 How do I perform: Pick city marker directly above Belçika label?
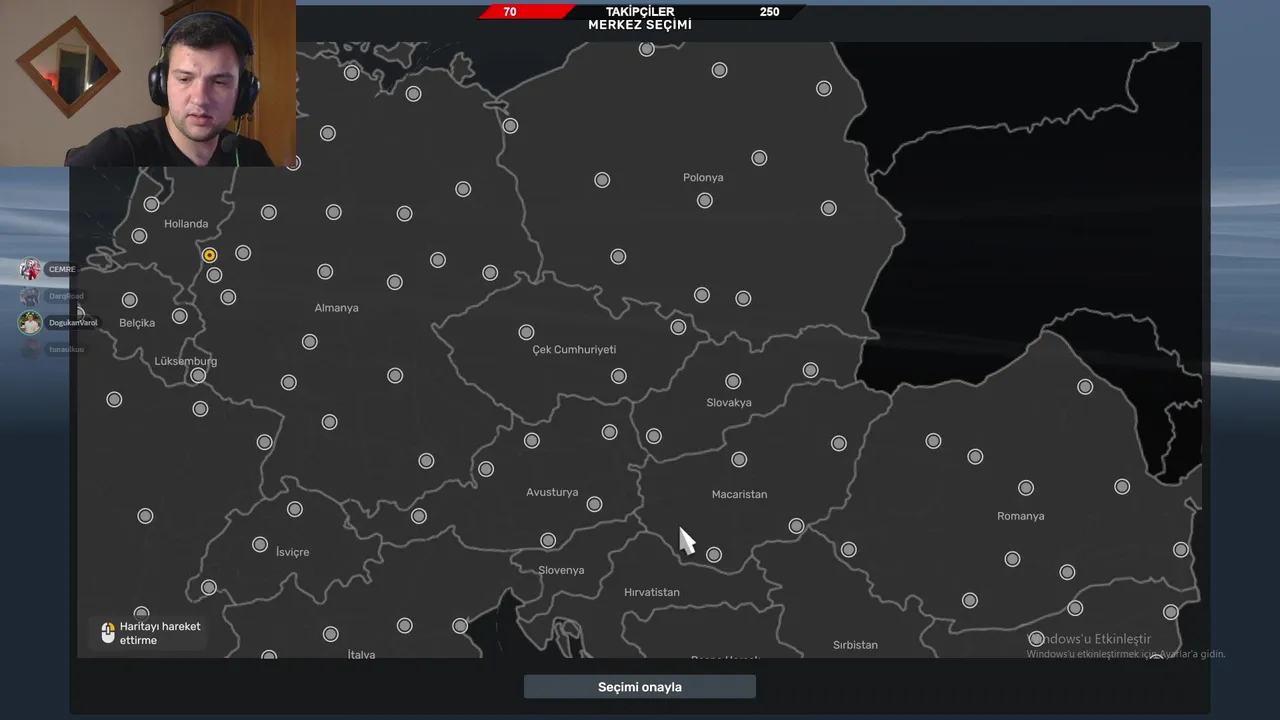(x=129, y=300)
